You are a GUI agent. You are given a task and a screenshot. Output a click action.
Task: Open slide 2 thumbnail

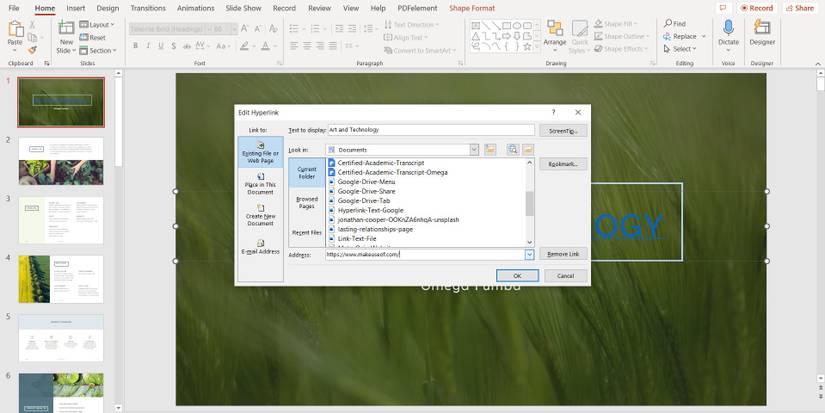[x=61, y=161]
